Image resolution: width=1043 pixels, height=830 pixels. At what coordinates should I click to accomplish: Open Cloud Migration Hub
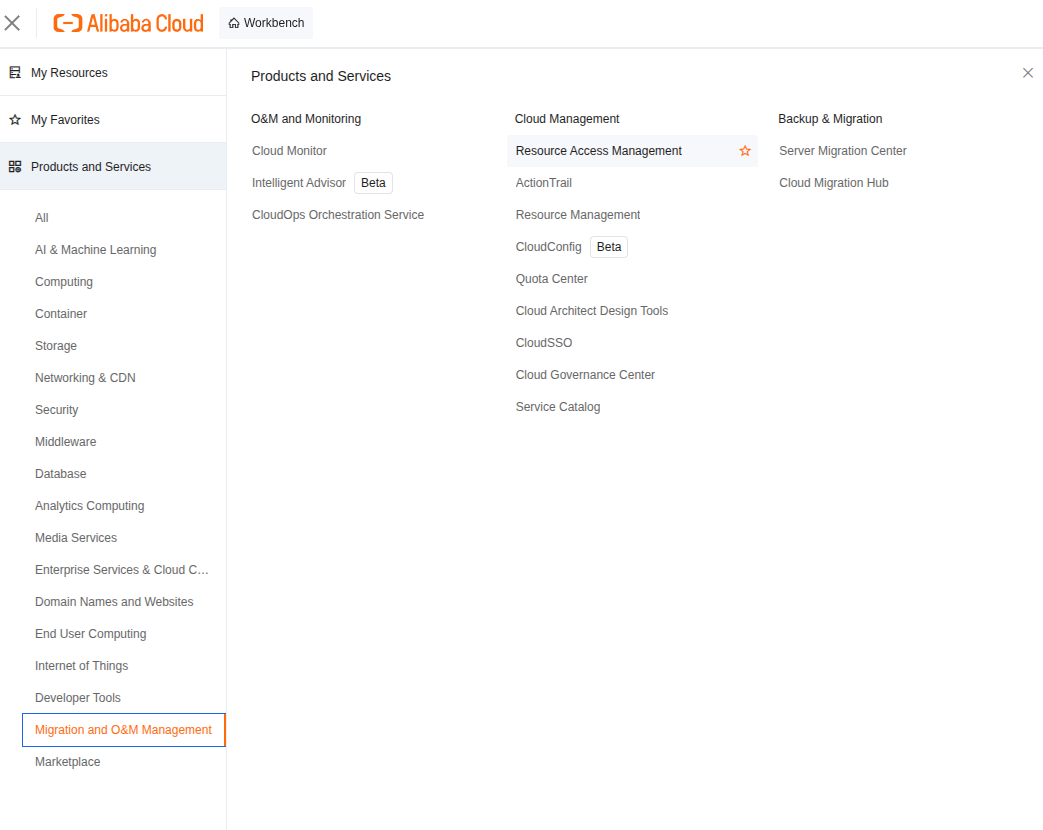[834, 183]
